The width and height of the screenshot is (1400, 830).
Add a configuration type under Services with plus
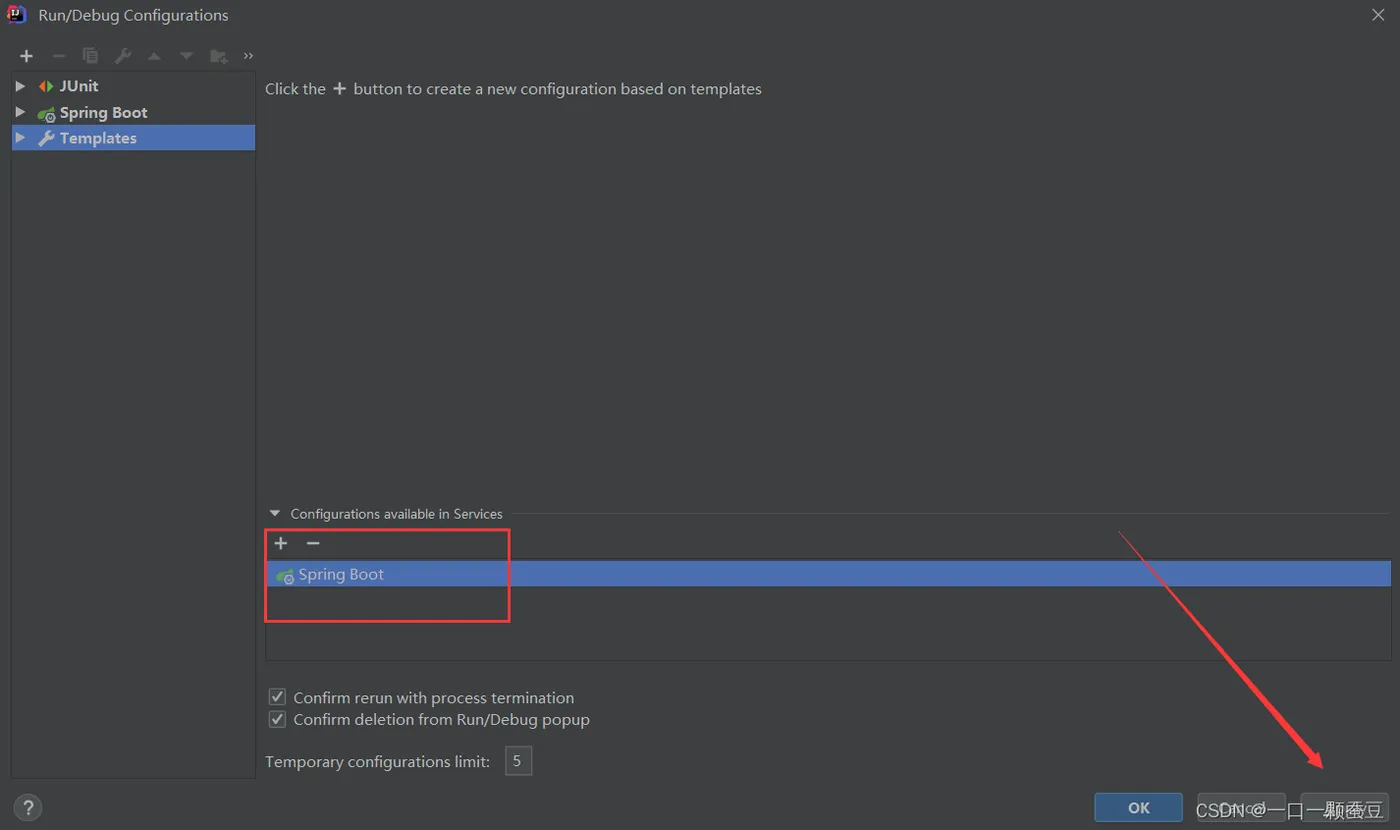[281, 543]
